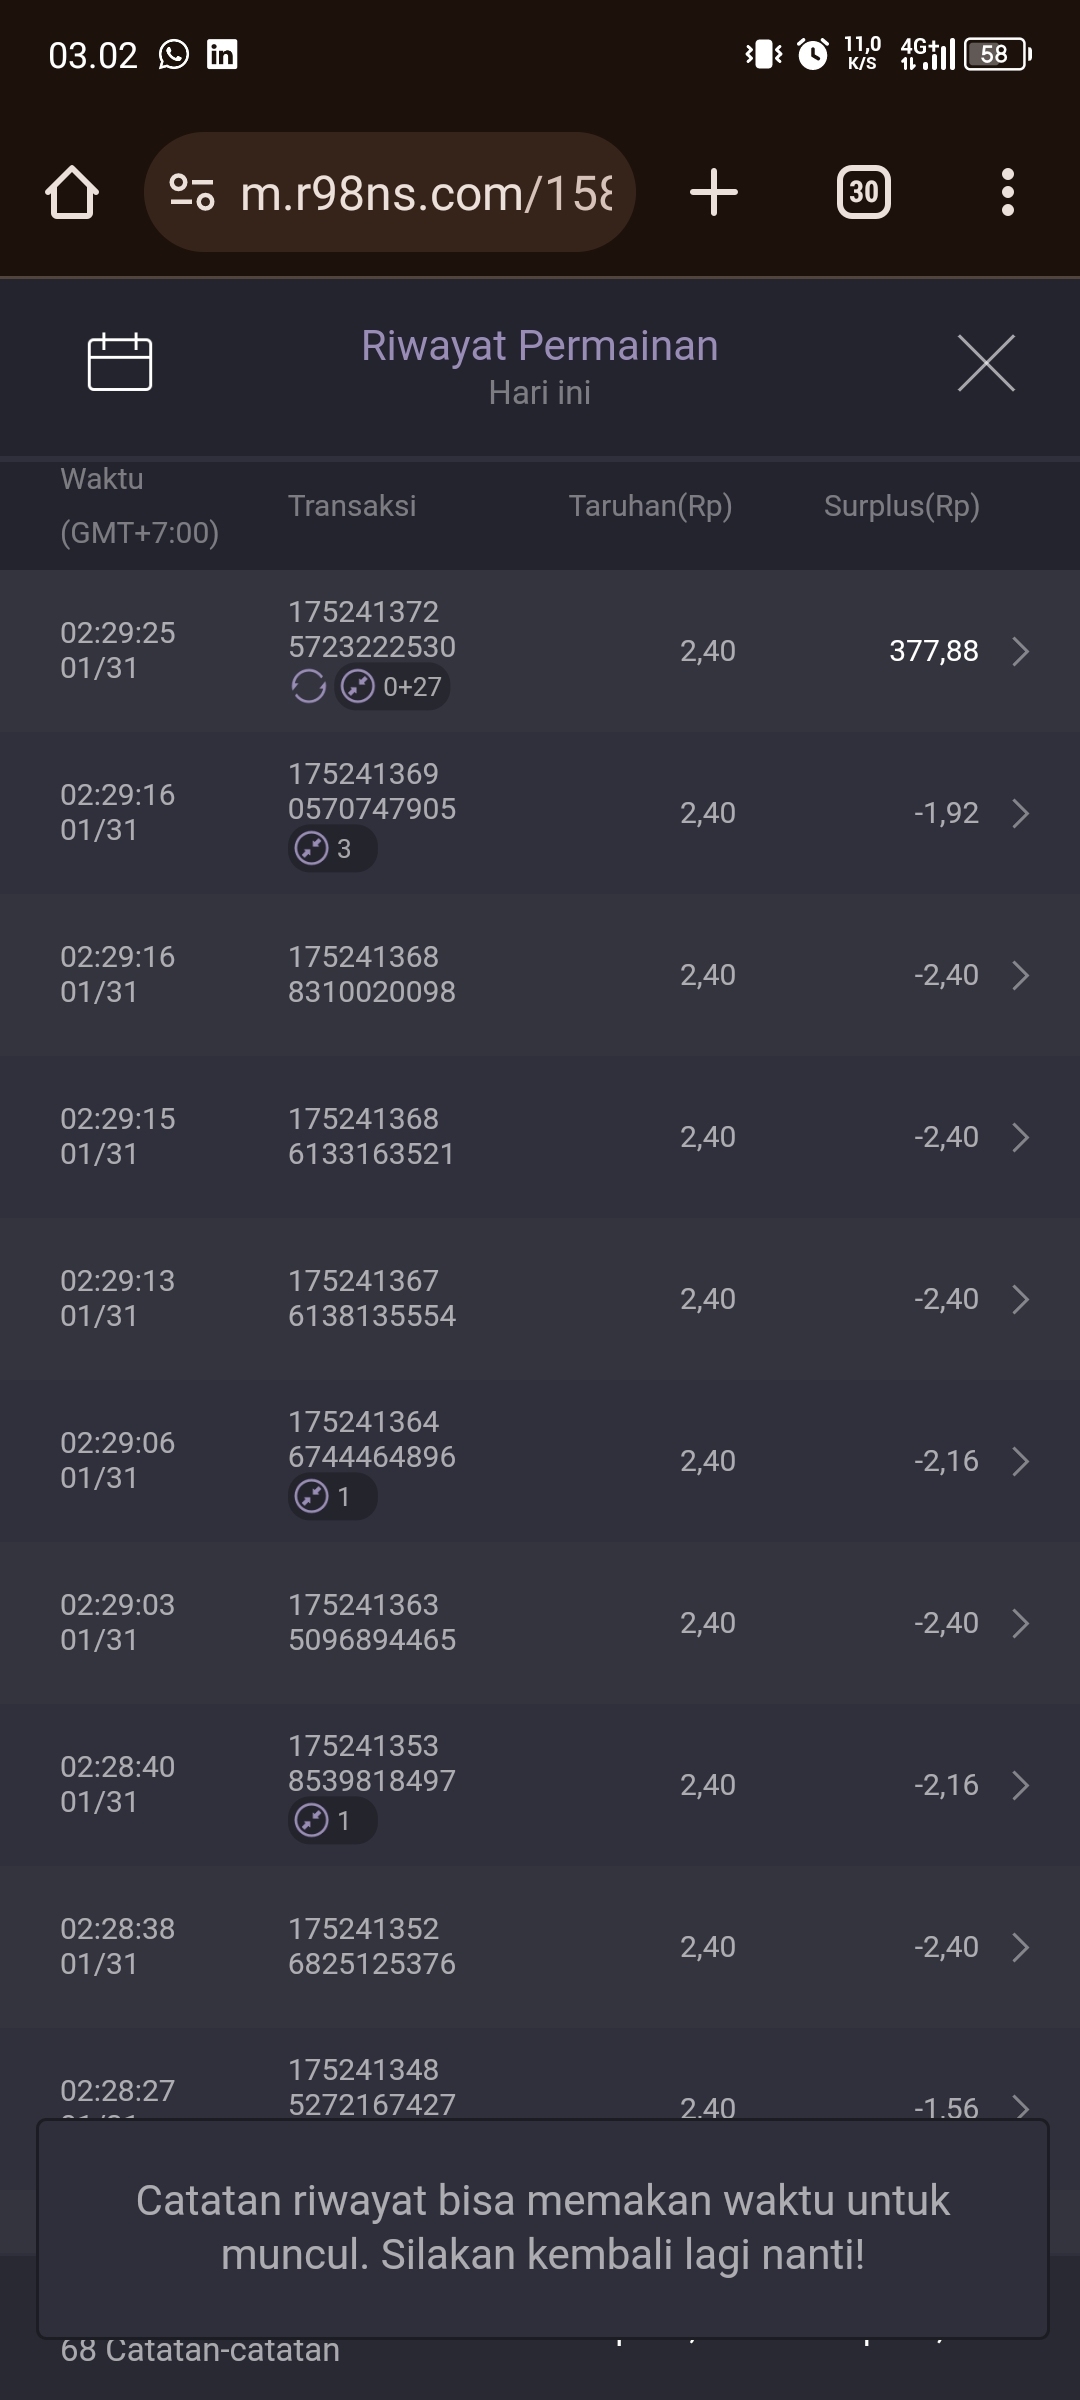
Task: Expand details of the 377,88 surplus row
Action: pos(1019,651)
